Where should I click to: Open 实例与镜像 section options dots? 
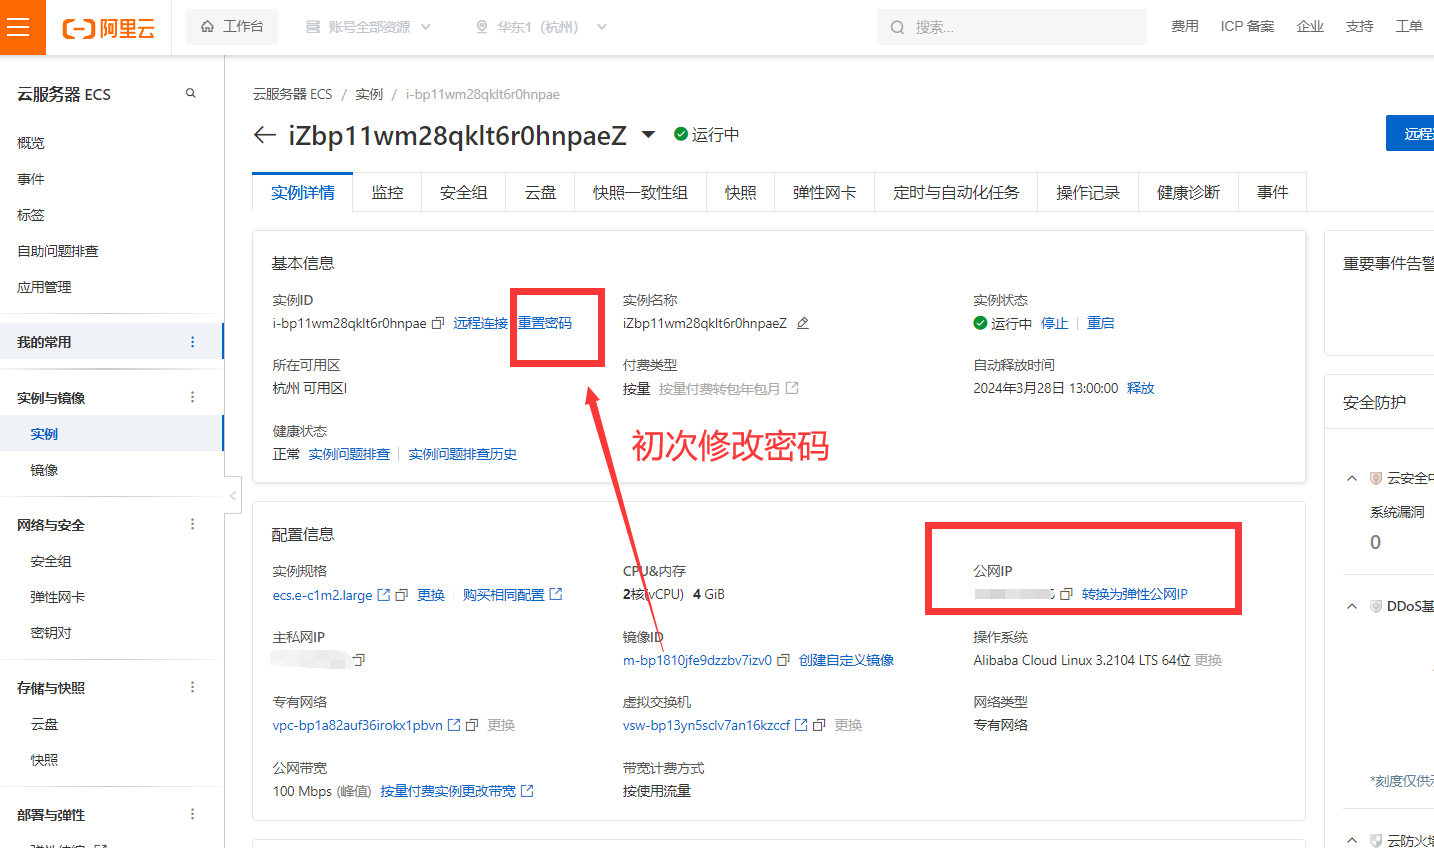[193, 397]
